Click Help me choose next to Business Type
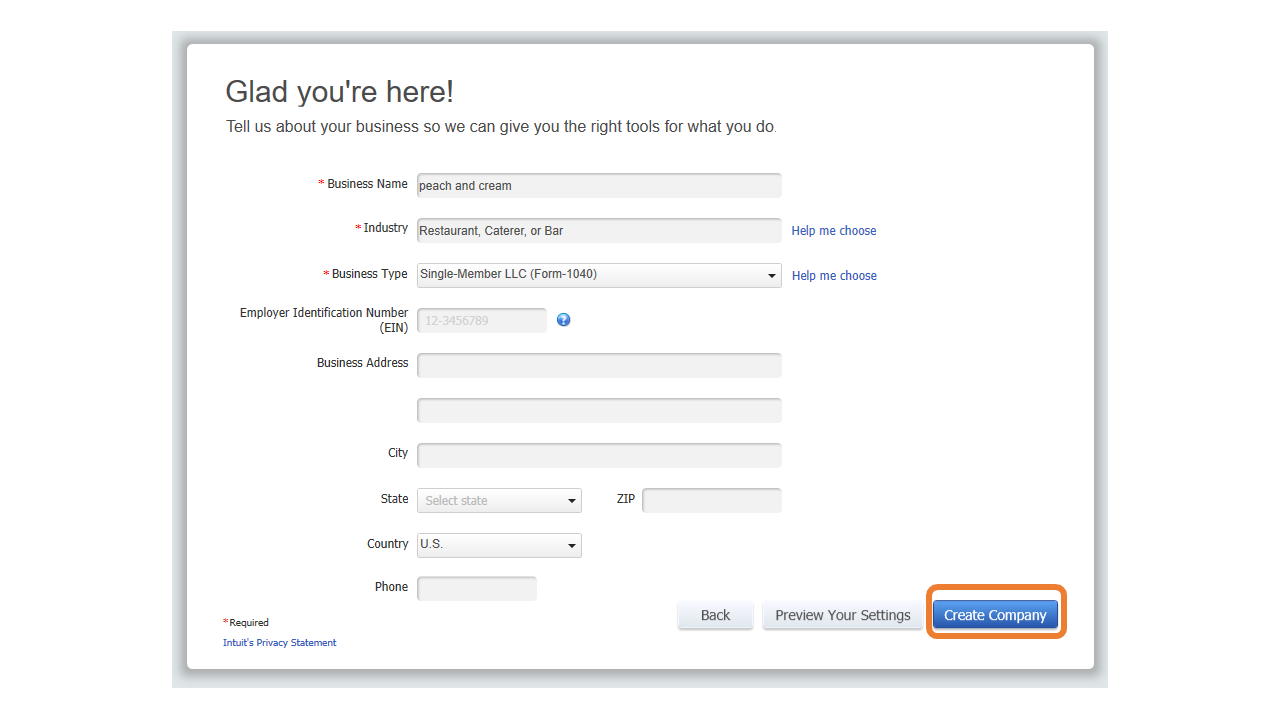 click(833, 275)
